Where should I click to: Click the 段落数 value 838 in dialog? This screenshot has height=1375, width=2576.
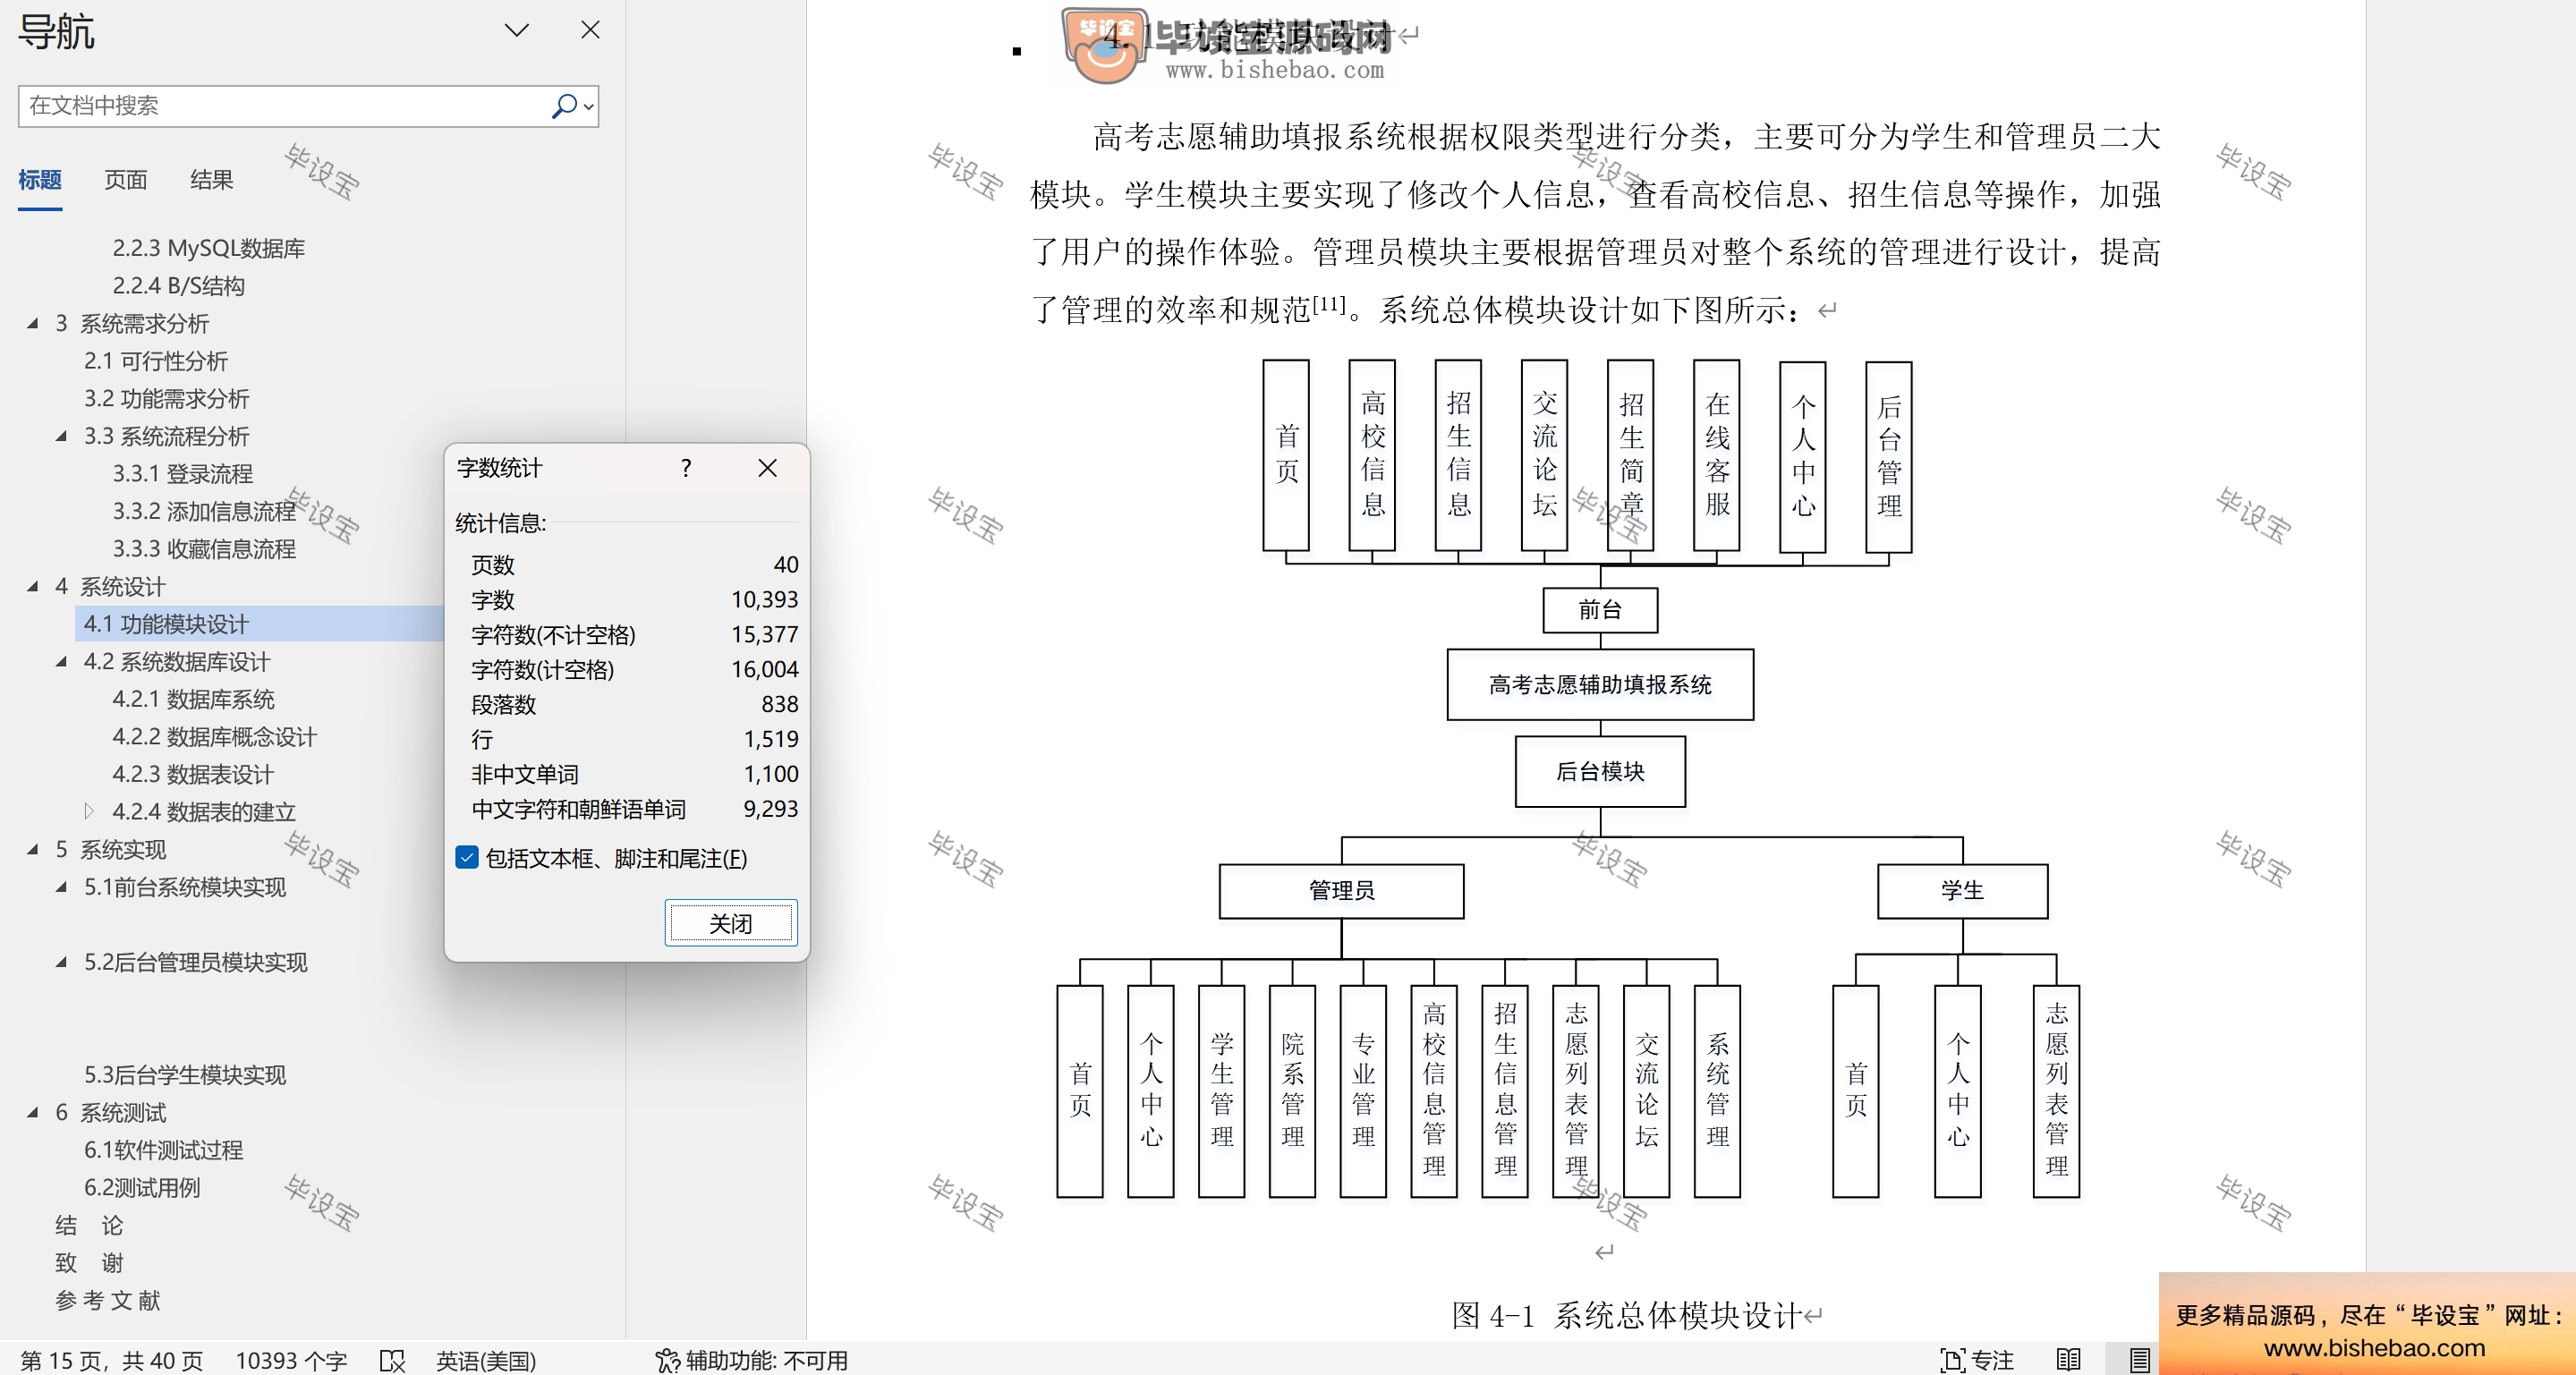[x=779, y=704]
